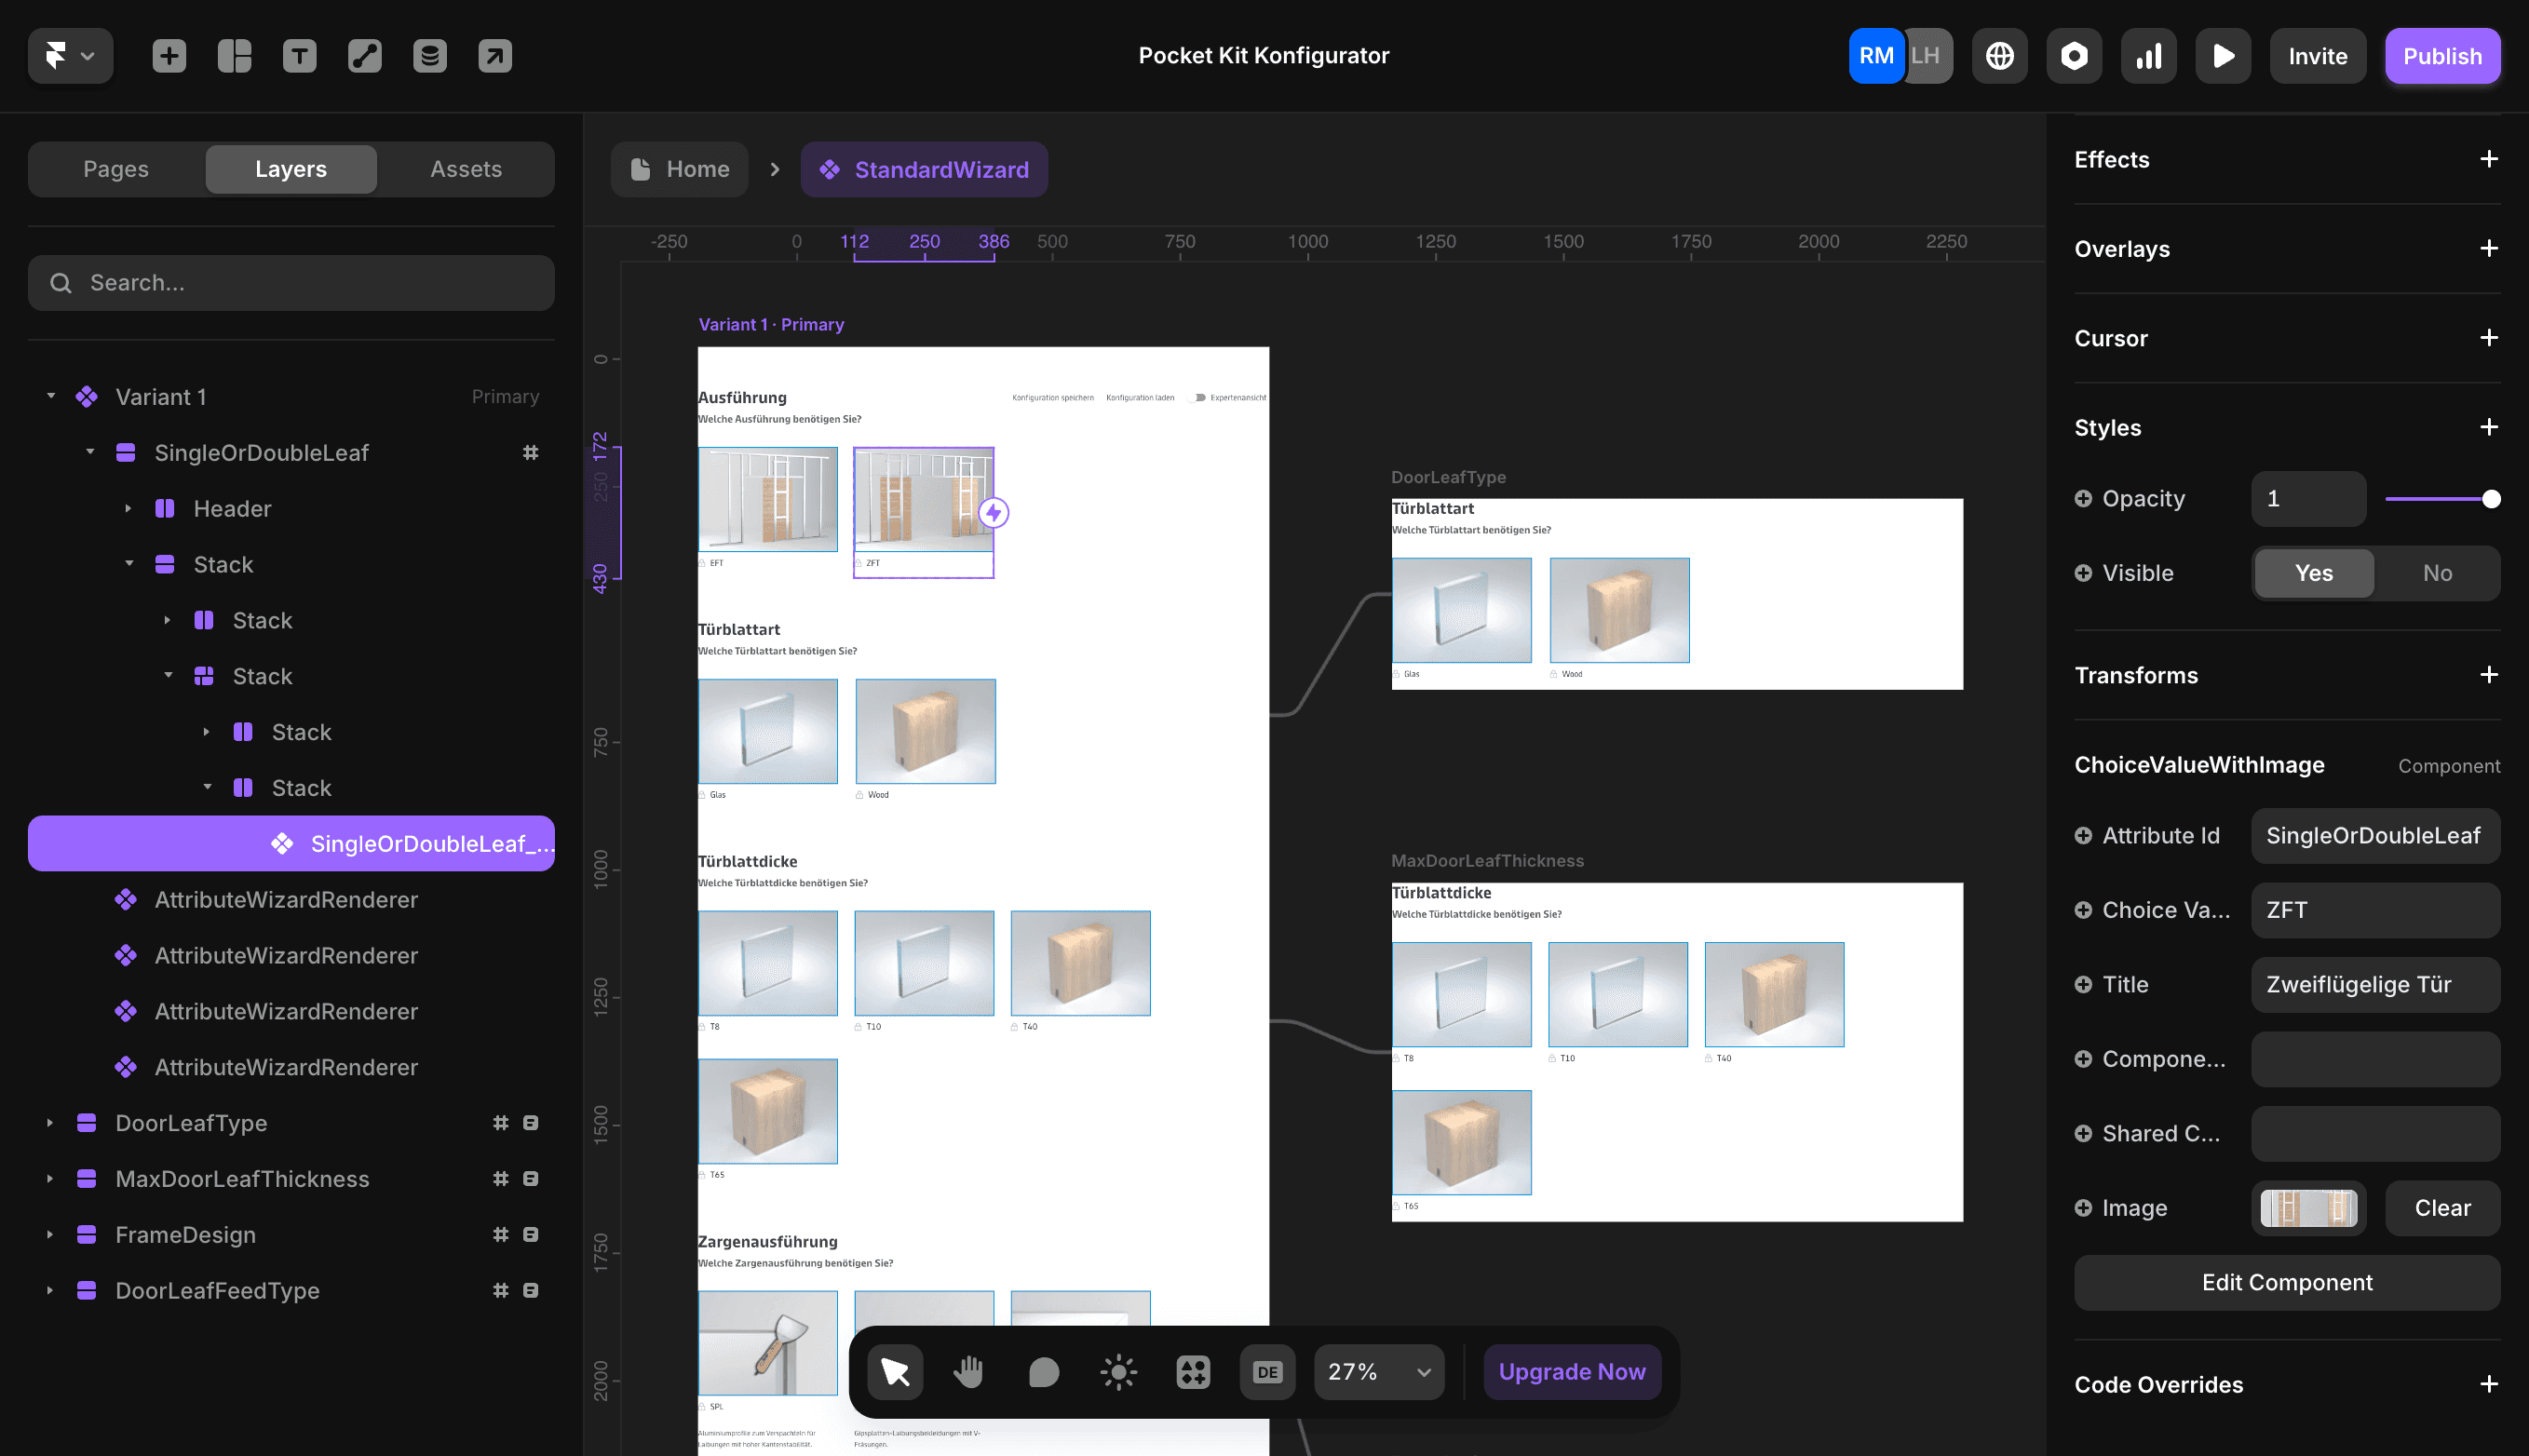This screenshot has height=1456, width=2529.
Task: Click the Publish button
Action: 2443,56
